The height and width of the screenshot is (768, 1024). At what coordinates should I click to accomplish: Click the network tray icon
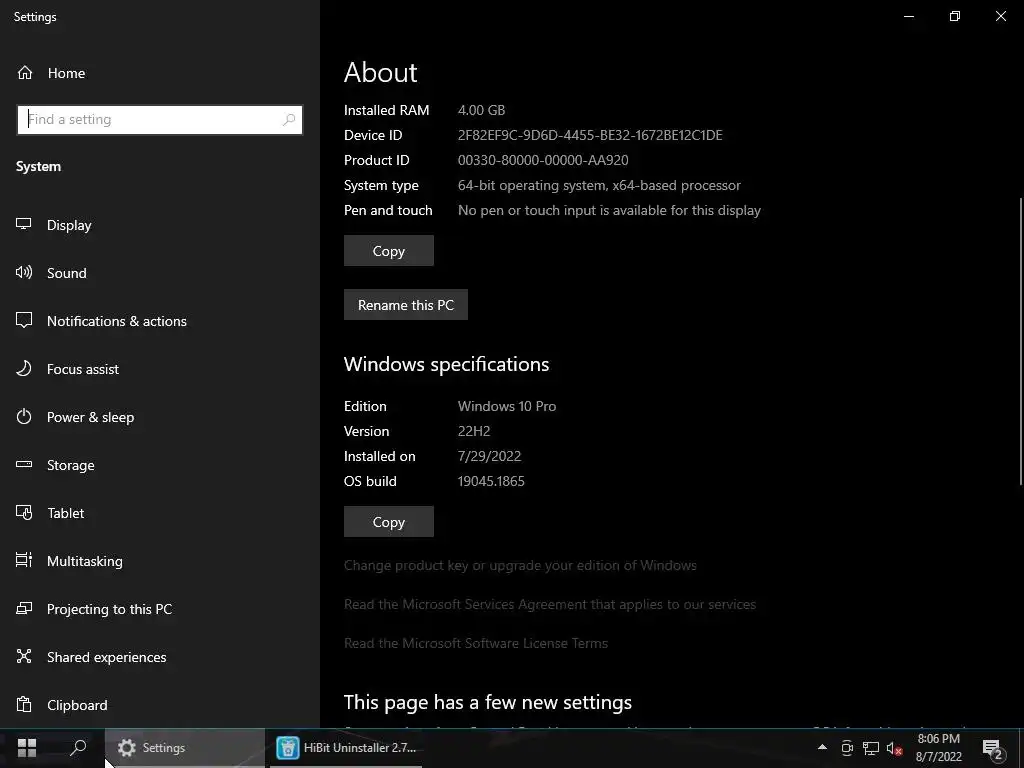pos(871,748)
